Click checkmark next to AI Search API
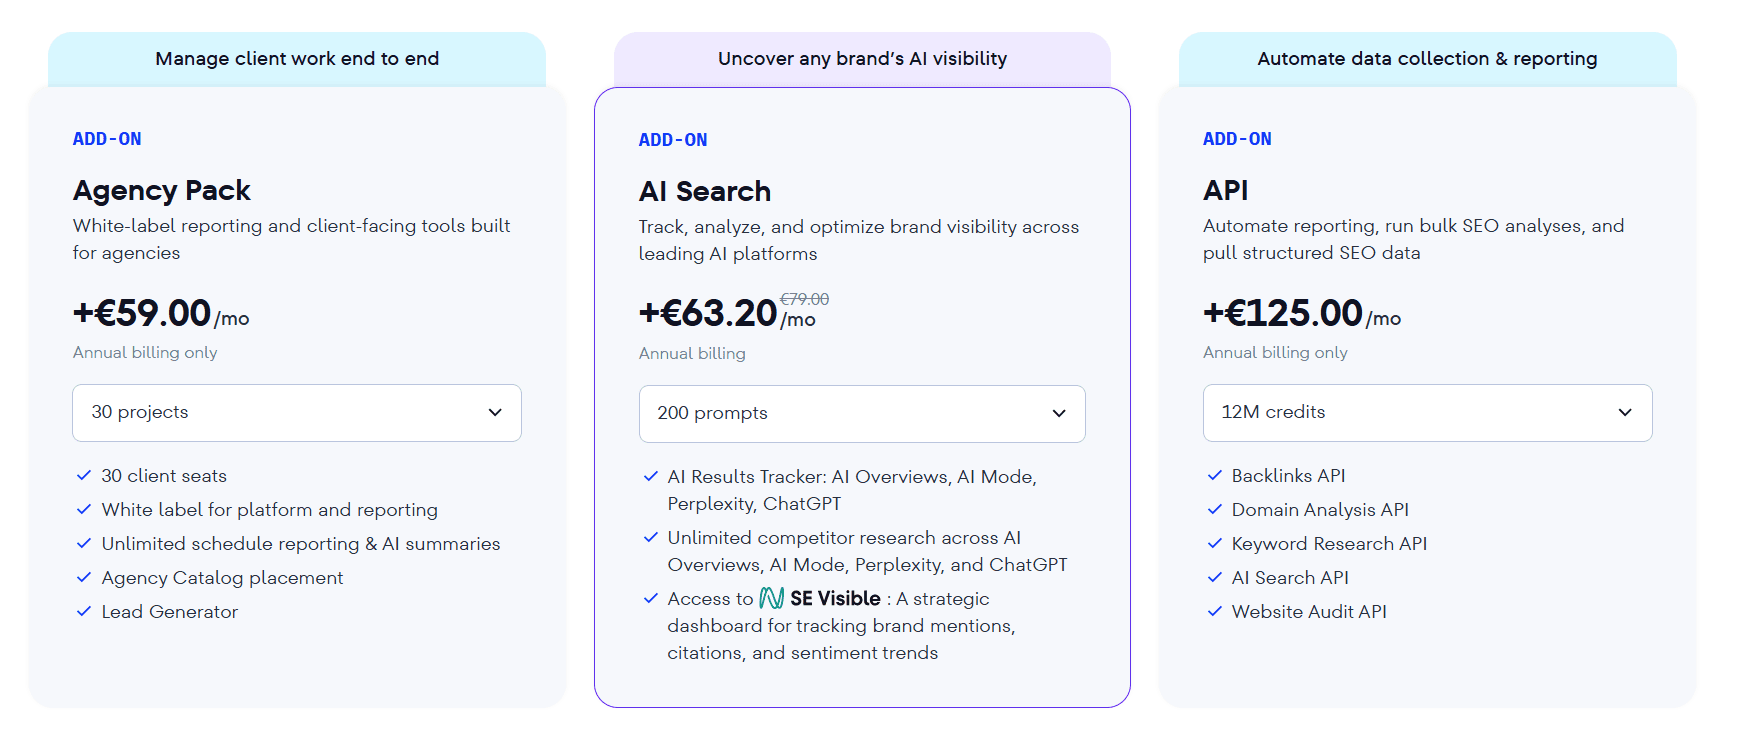This screenshot has width=1748, height=739. click(x=1215, y=578)
